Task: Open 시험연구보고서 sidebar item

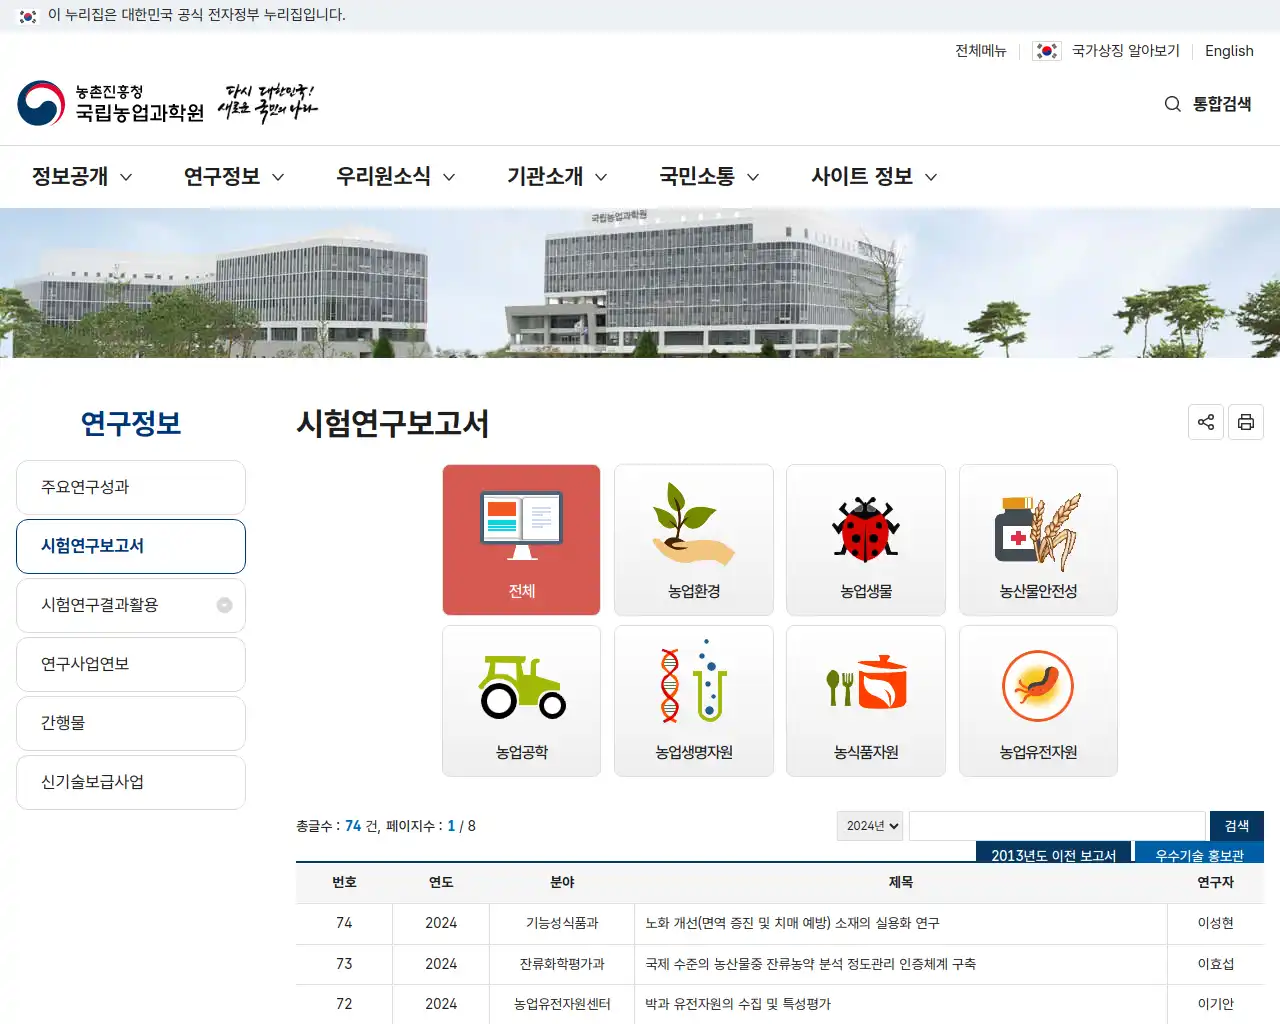Action: 131,546
